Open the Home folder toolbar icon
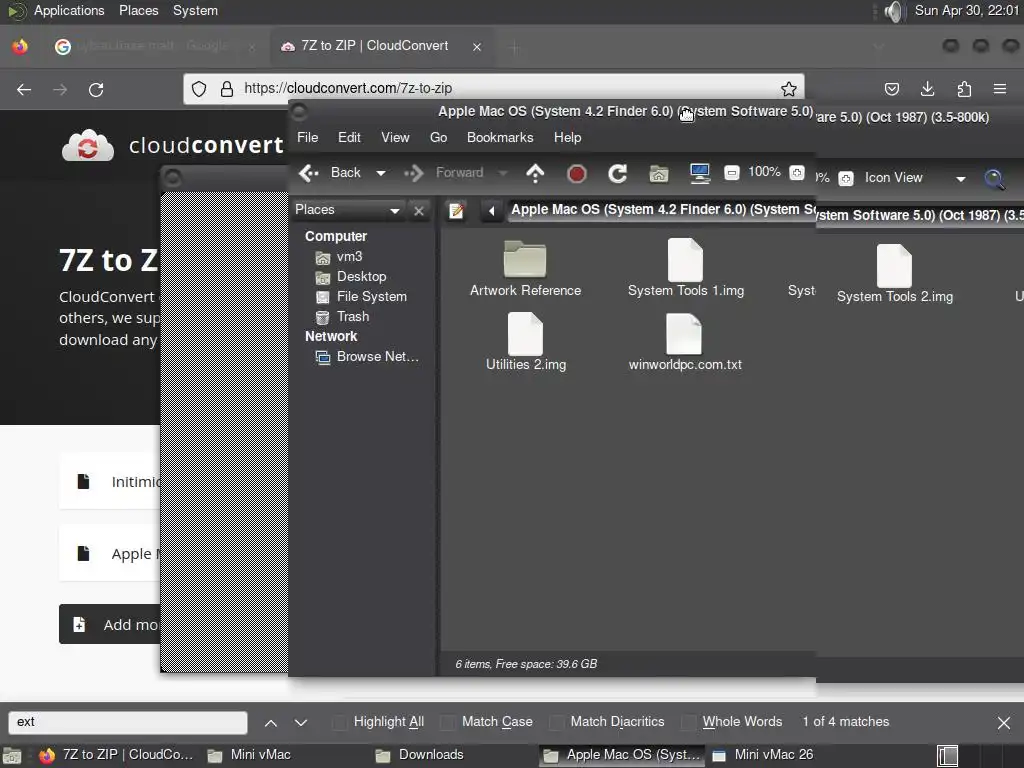Image resolution: width=1024 pixels, height=768 pixels. [x=658, y=173]
